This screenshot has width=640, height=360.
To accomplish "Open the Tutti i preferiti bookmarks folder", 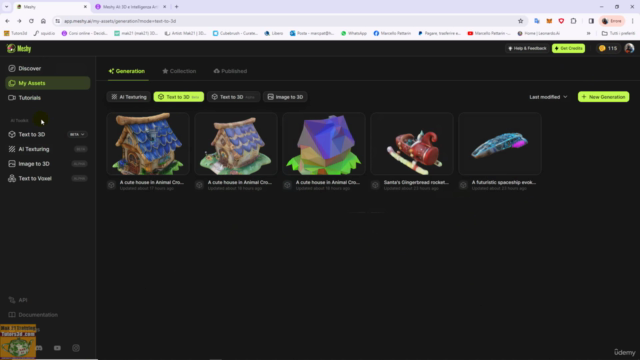I will click(x=618, y=33).
